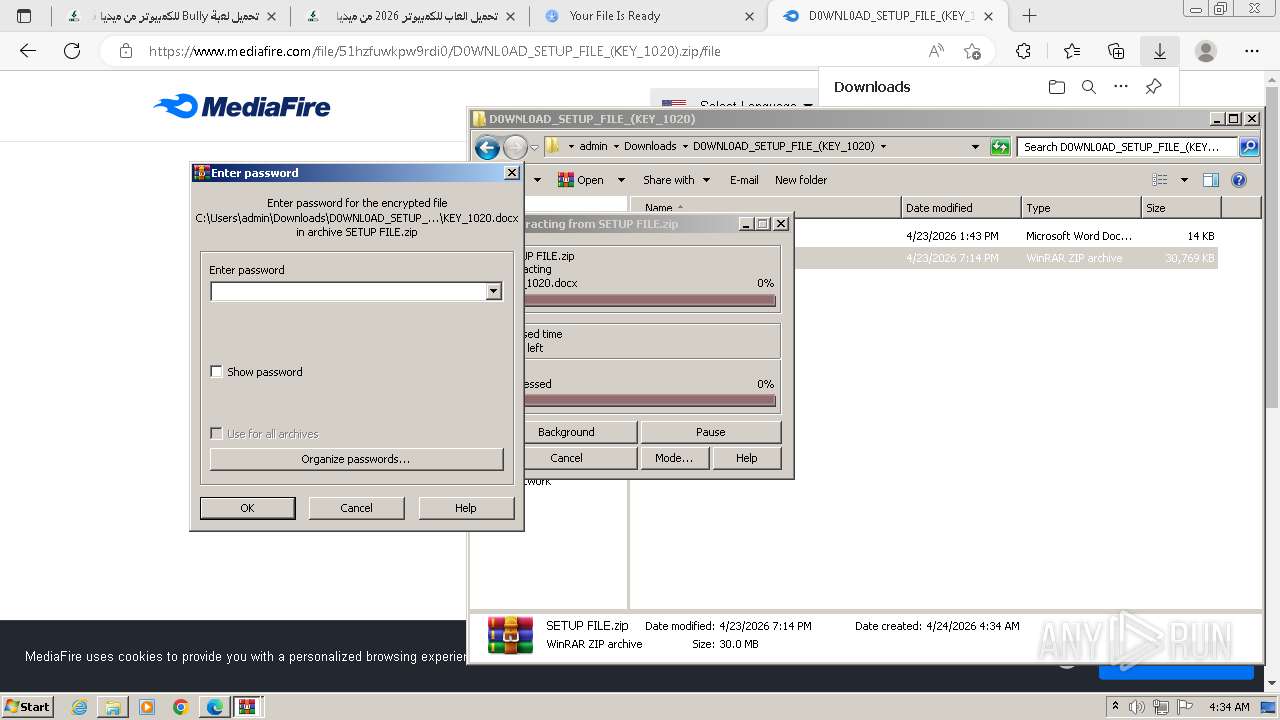Sort by Date modified column header
Viewport: 1280px width, 720px height.
[961, 208]
